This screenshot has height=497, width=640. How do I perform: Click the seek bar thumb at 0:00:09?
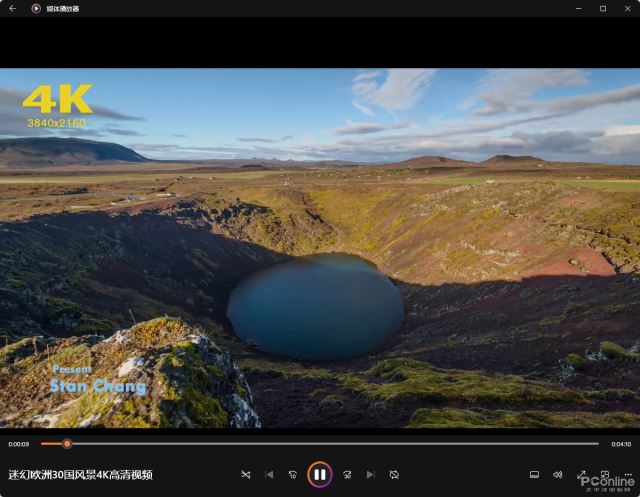(x=67, y=444)
